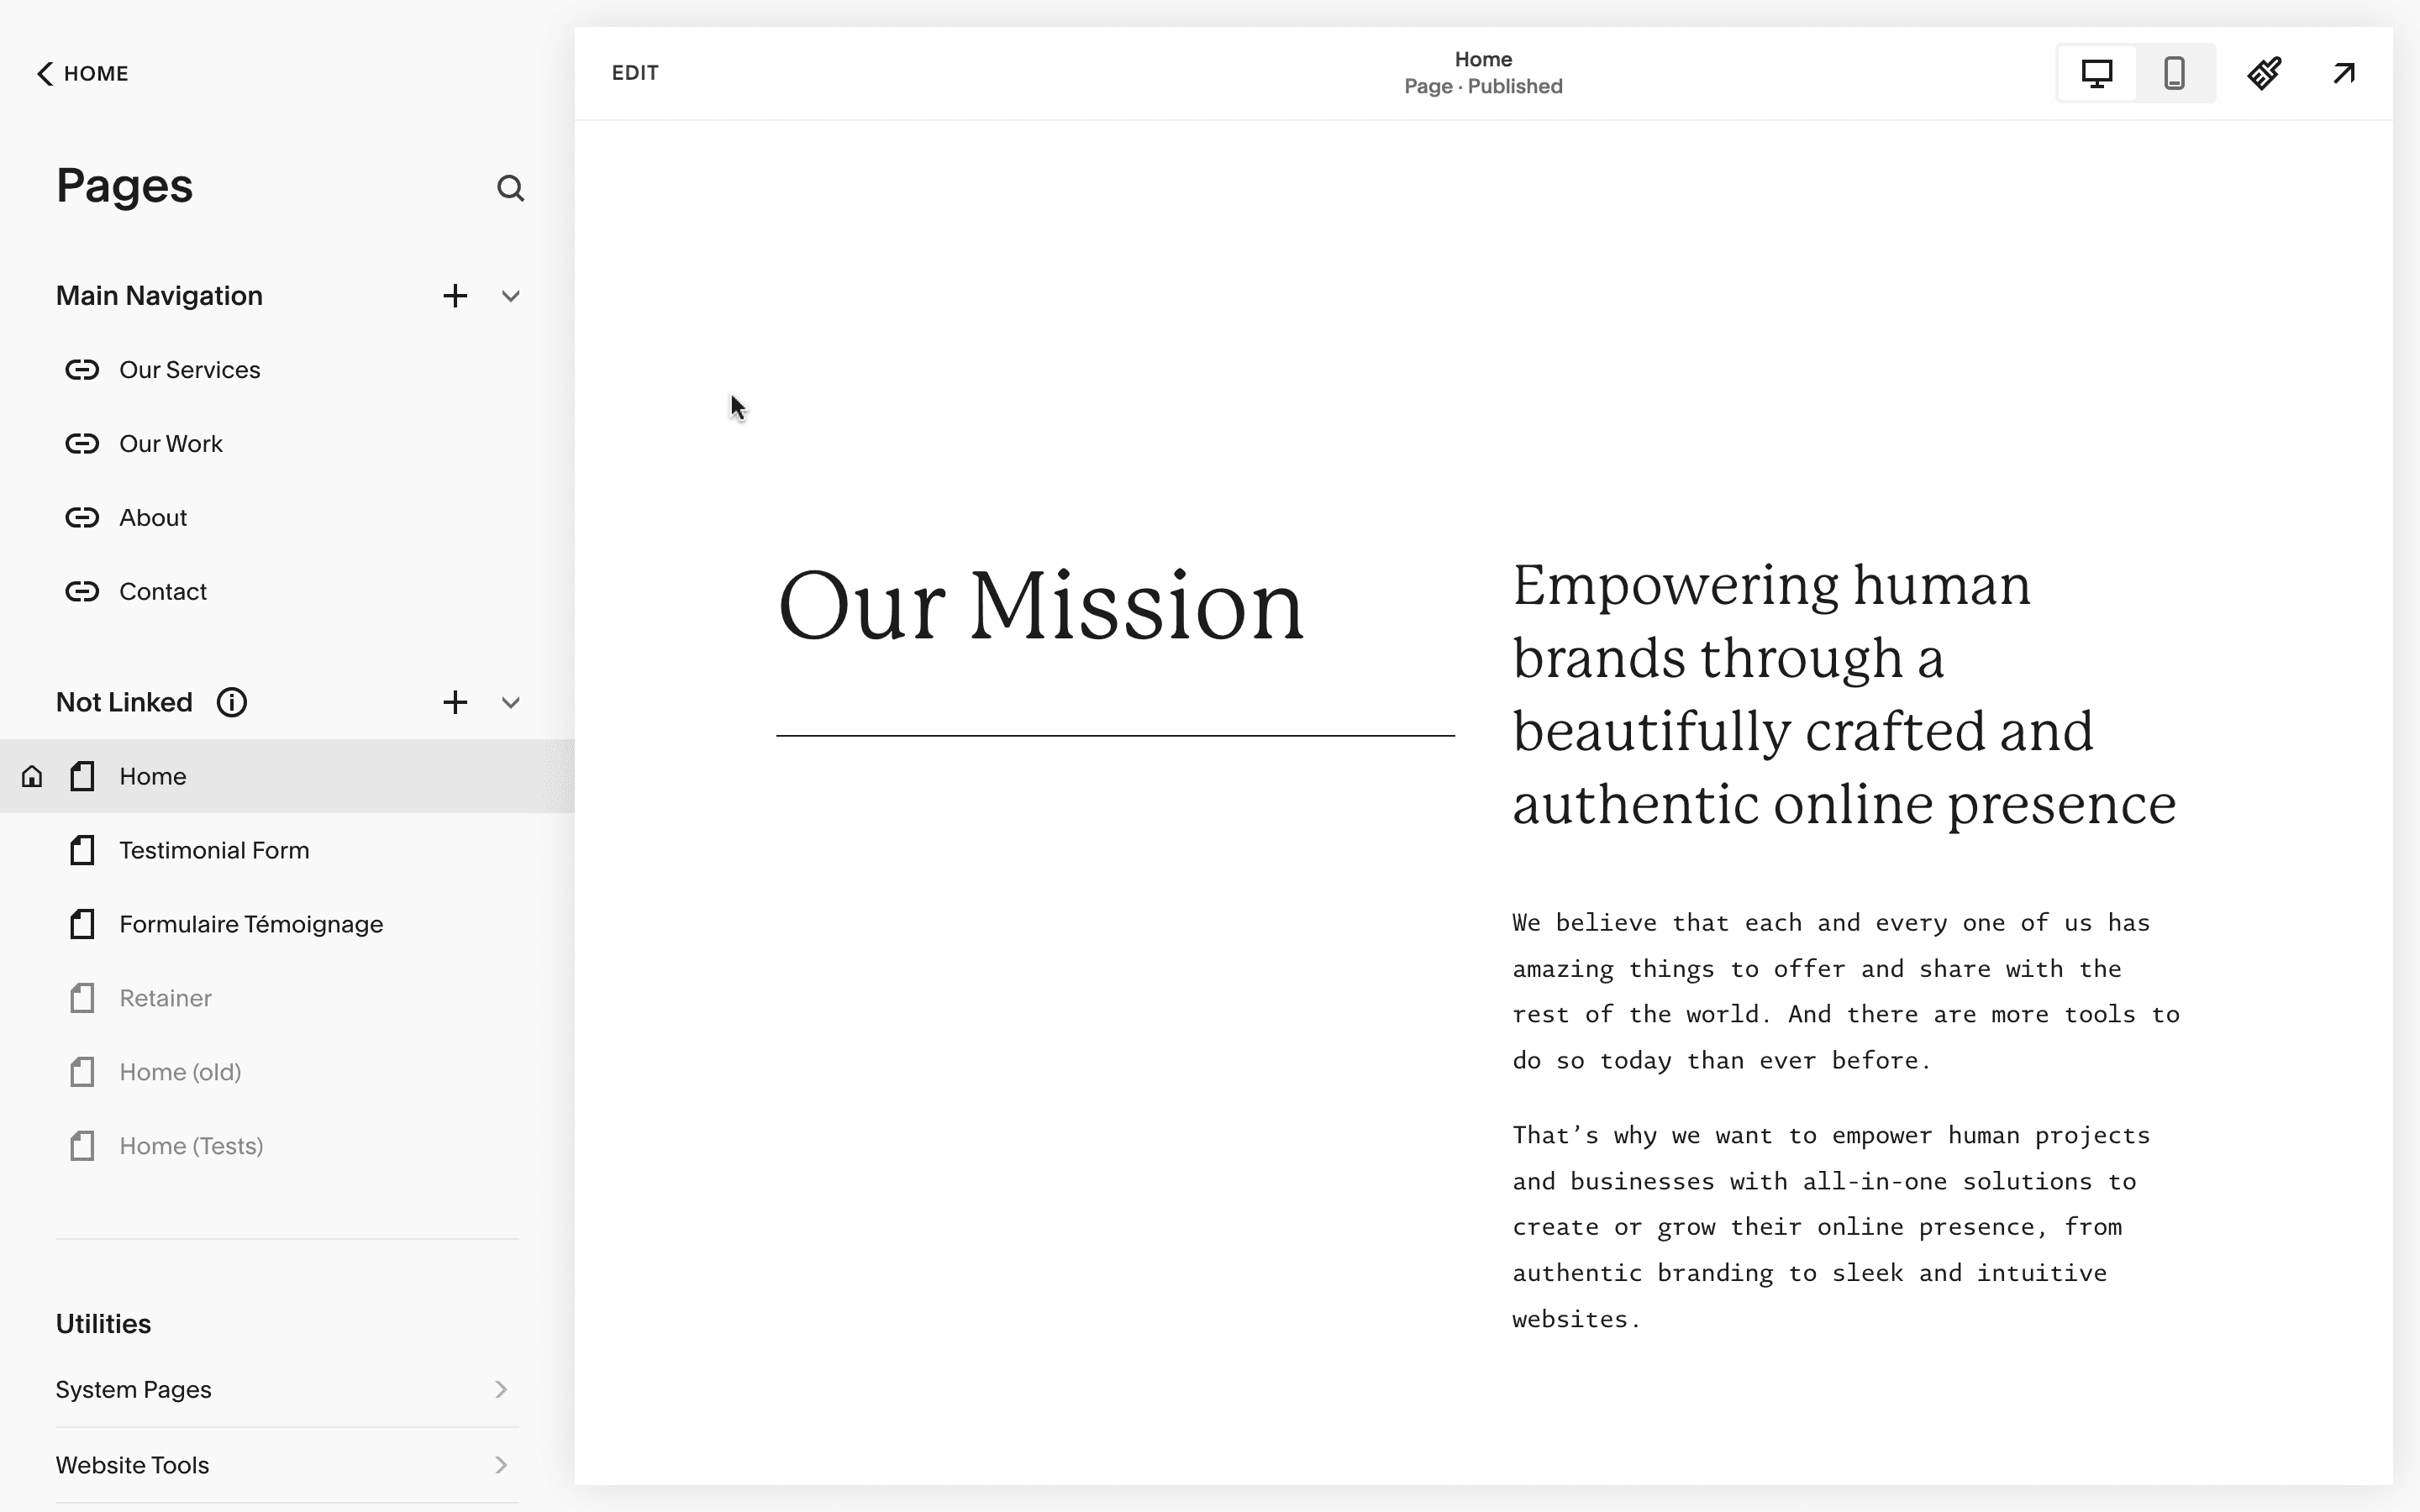Expand the Main Navigation section
2420x1512 pixels.
[x=511, y=294]
